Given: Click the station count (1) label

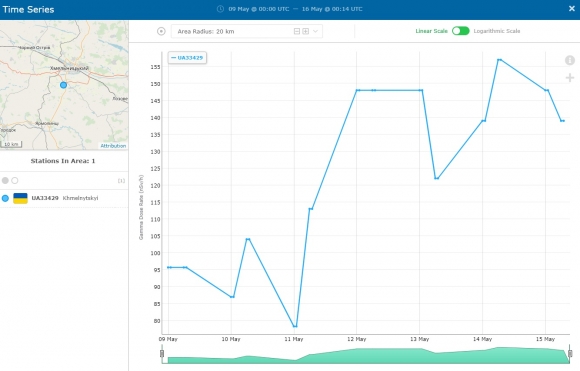Looking at the screenshot, I should (121, 181).
